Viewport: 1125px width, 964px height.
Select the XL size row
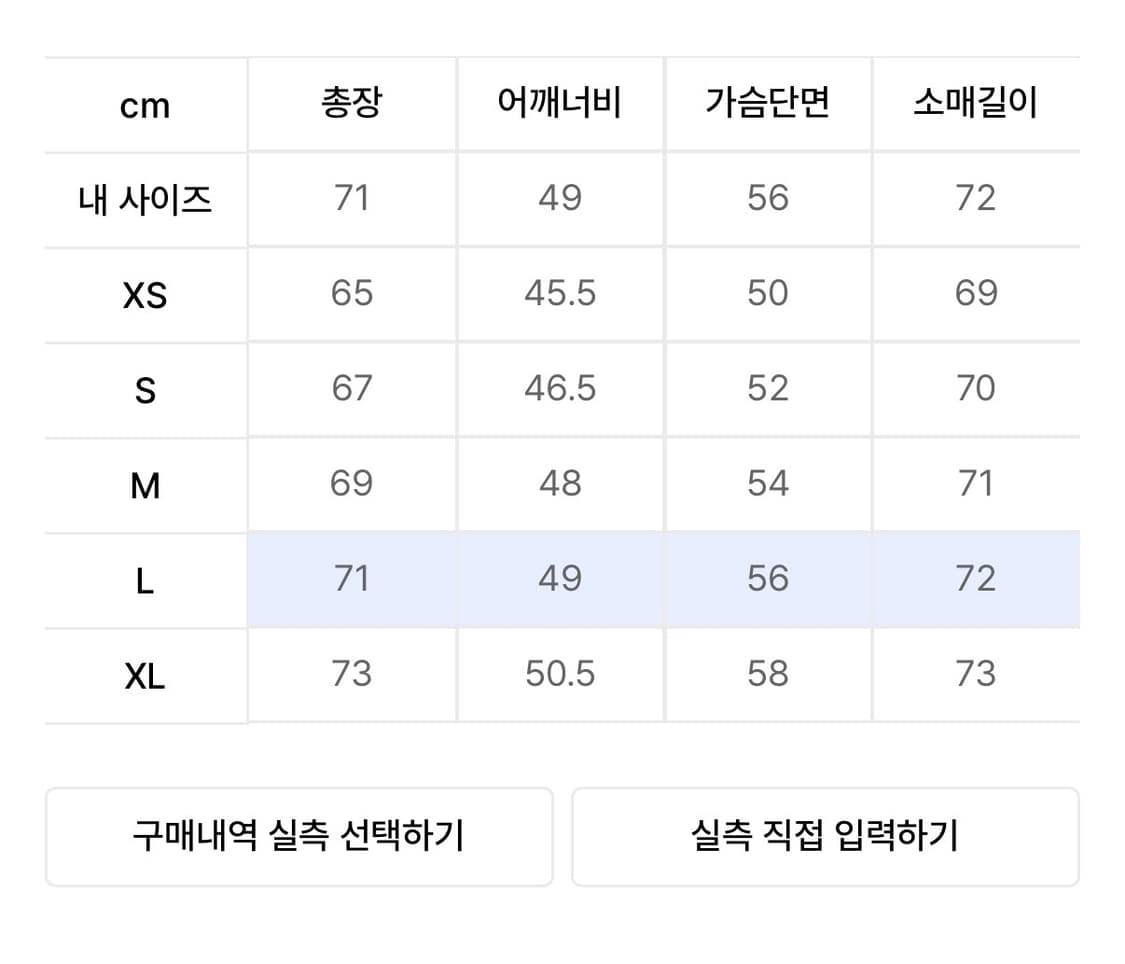click(145, 676)
